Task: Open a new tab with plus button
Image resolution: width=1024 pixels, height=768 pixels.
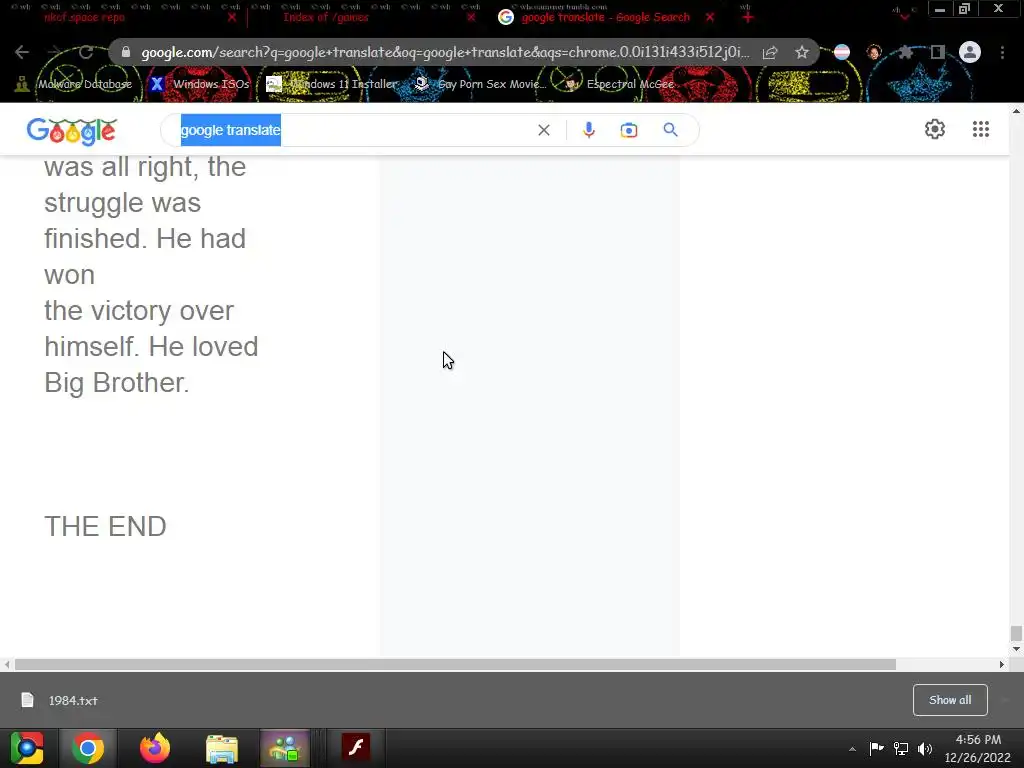Action: [x=748, y=17]
